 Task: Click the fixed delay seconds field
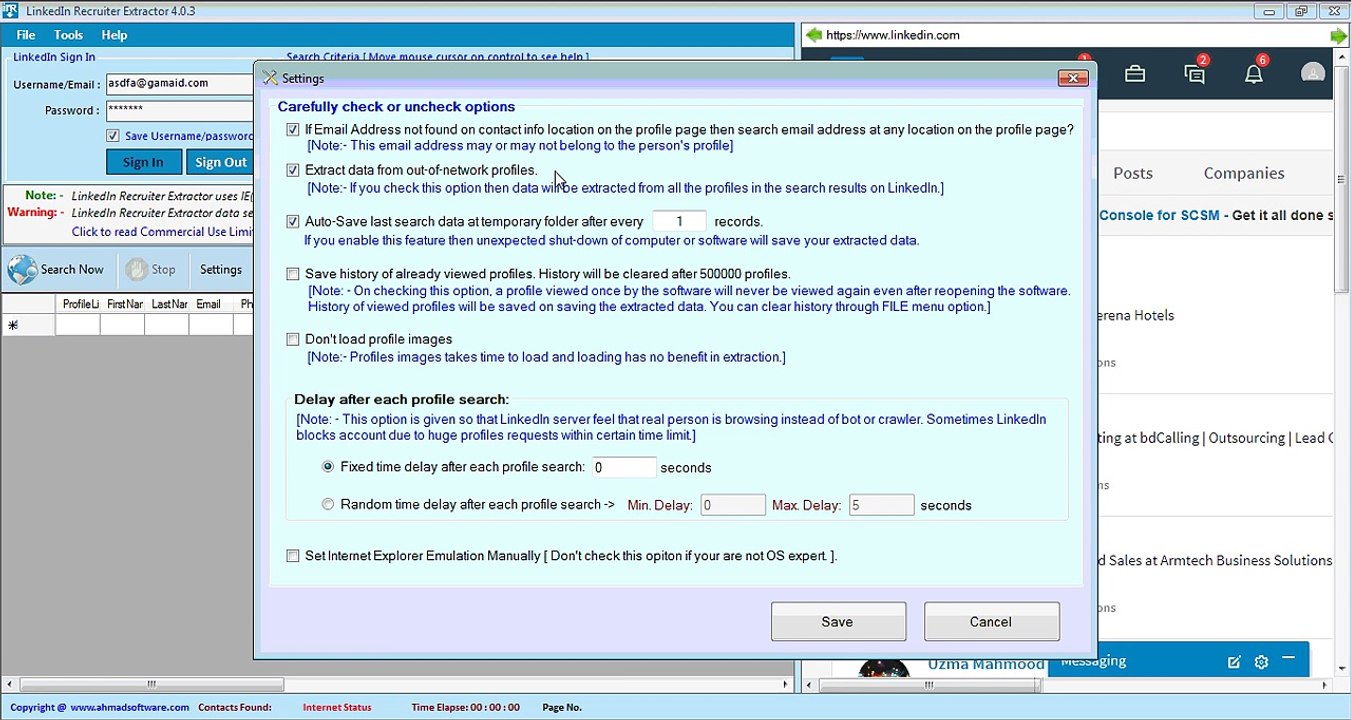point(624,467)
